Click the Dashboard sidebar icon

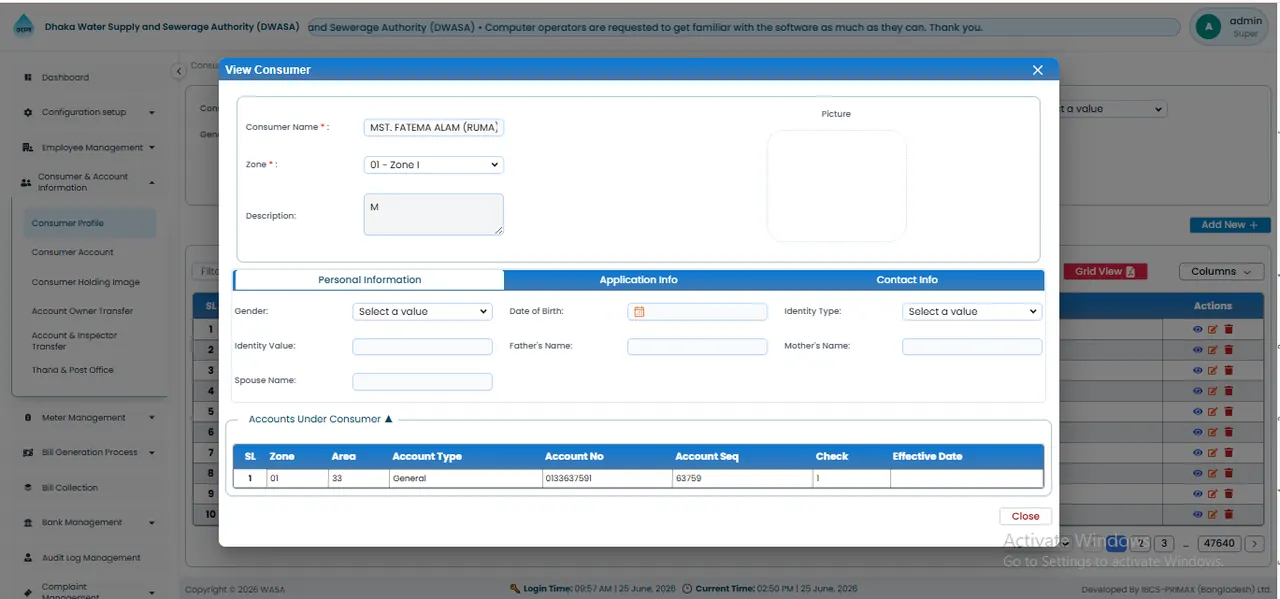(x=28, y=77)
